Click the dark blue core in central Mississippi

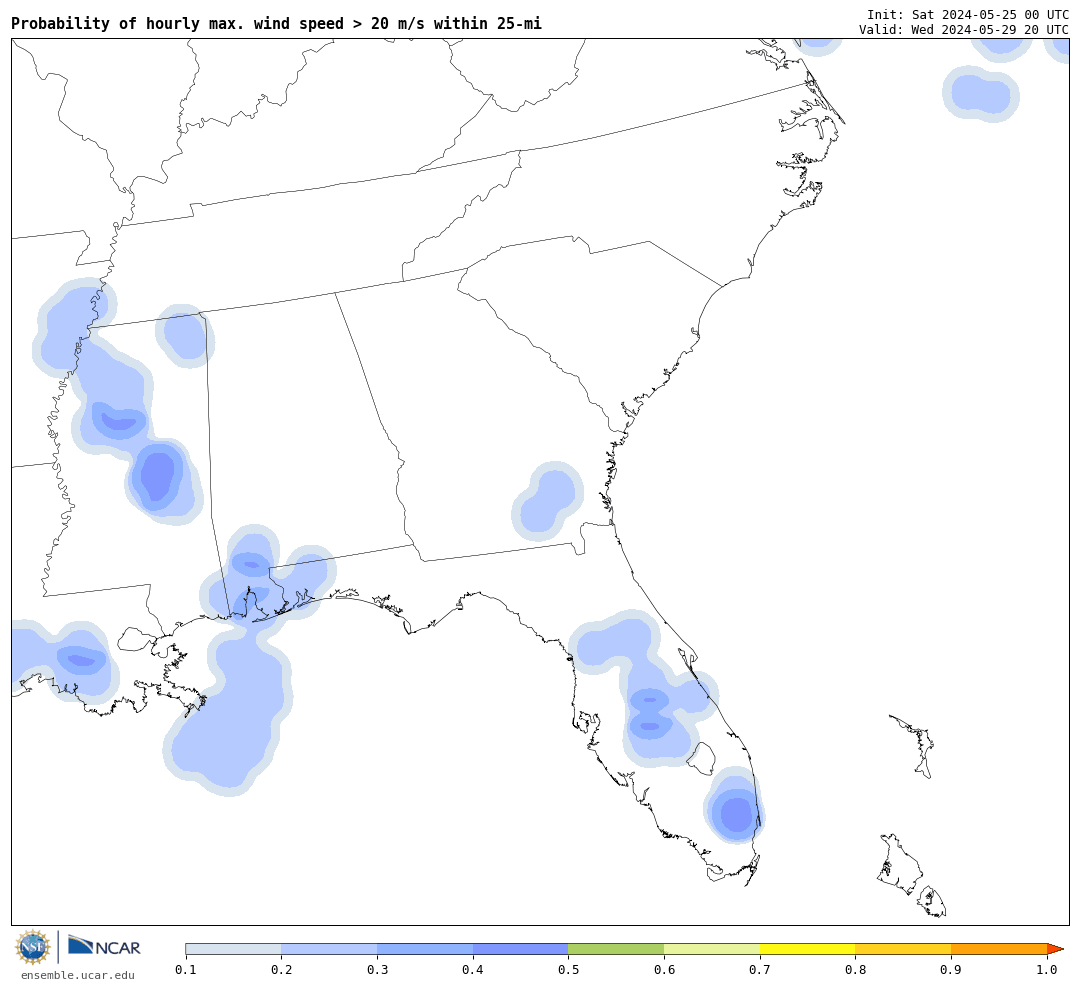click(158, 475)
